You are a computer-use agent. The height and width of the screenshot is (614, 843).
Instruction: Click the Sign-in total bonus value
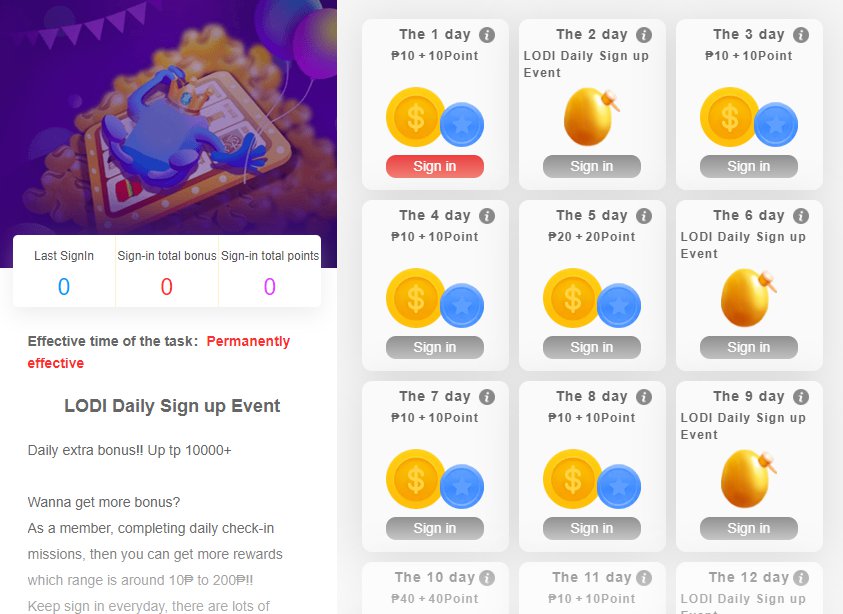(x=167, y=287)
